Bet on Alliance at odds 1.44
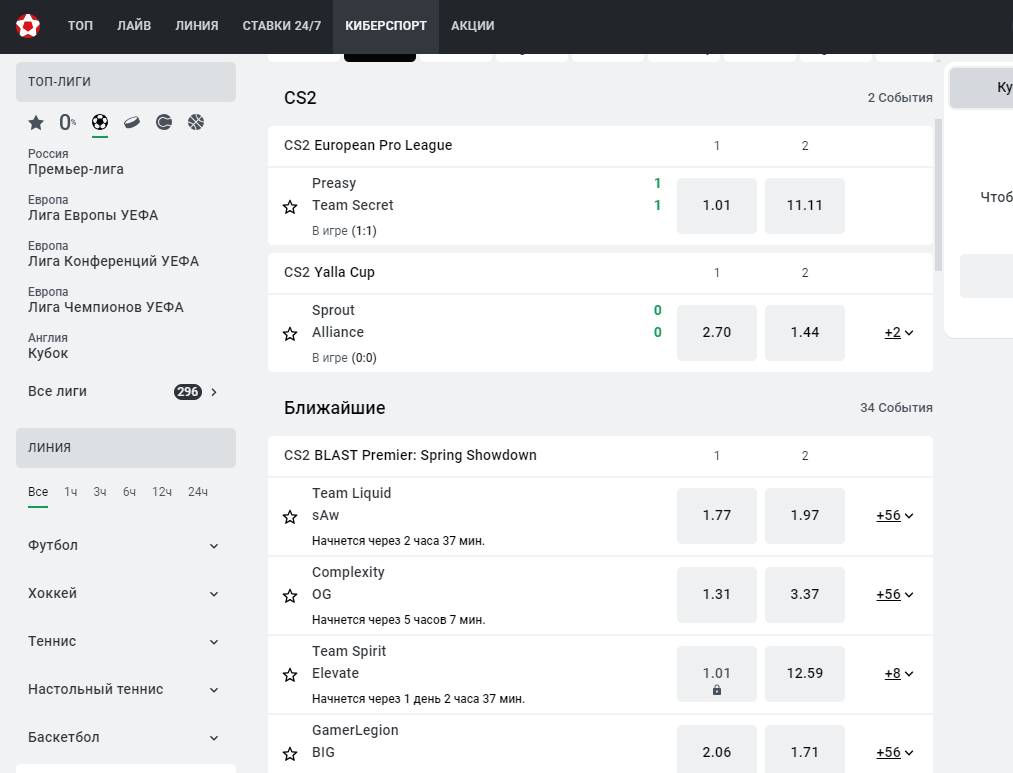The height and width of the screenshot is (773, 1013). 804,333
